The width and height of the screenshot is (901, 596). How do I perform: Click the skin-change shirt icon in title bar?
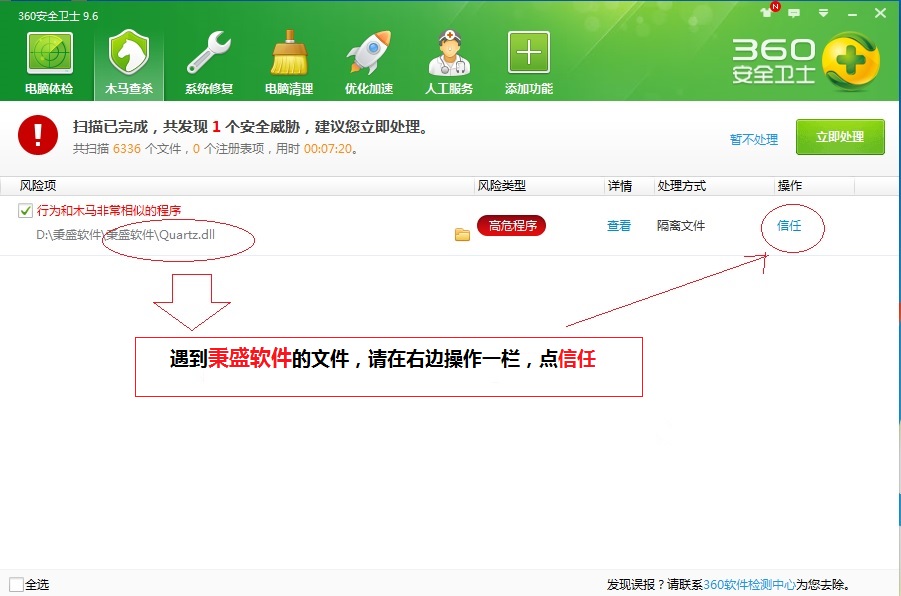[x=767, y=12]
